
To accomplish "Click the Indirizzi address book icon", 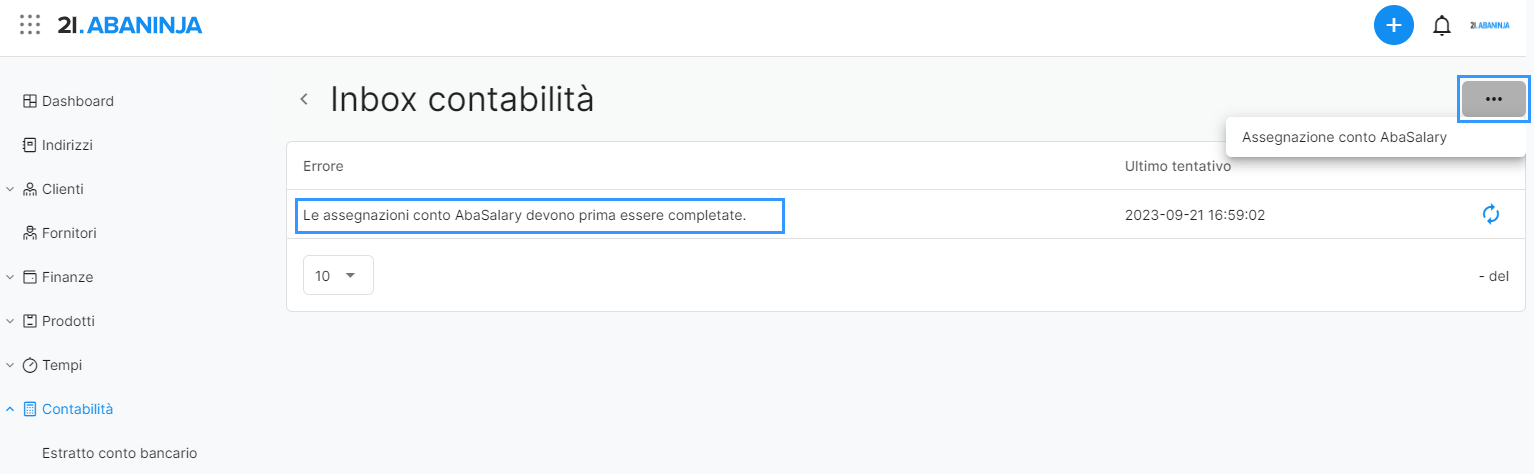I will tap(30, 145).
